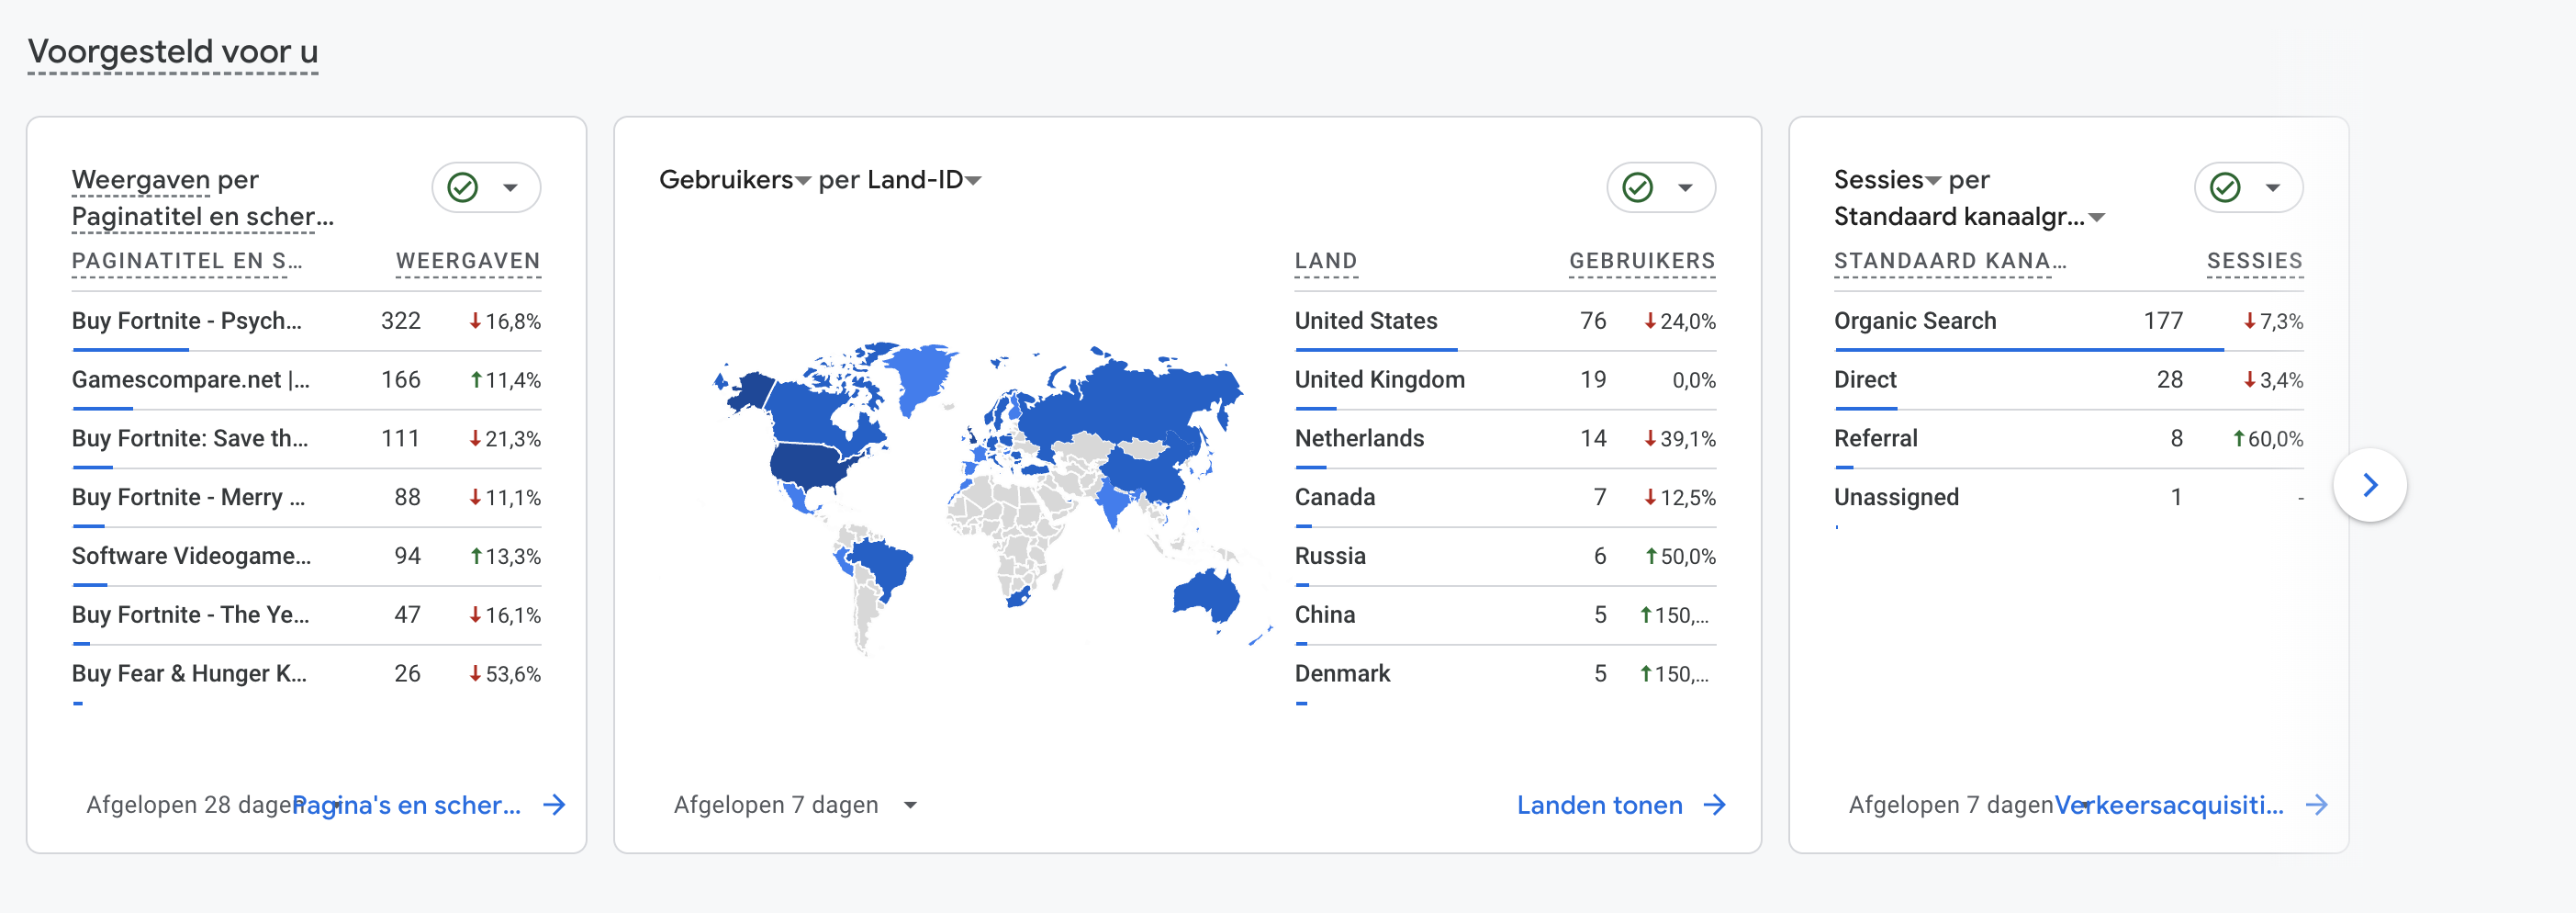
Task: Click the green check icon on the Sessies card
Action: pos(2225,187)
